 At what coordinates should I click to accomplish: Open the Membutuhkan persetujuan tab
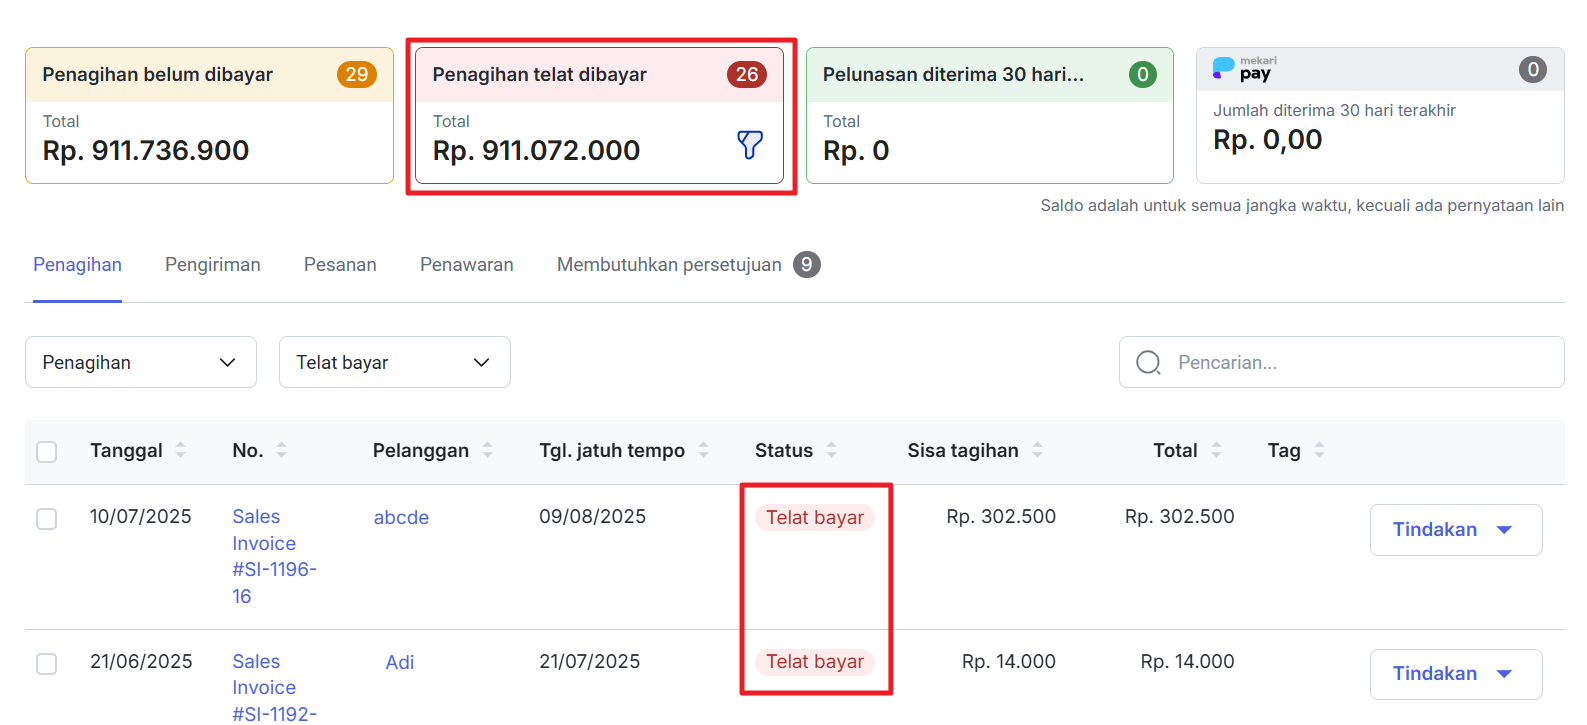[669, 265]
